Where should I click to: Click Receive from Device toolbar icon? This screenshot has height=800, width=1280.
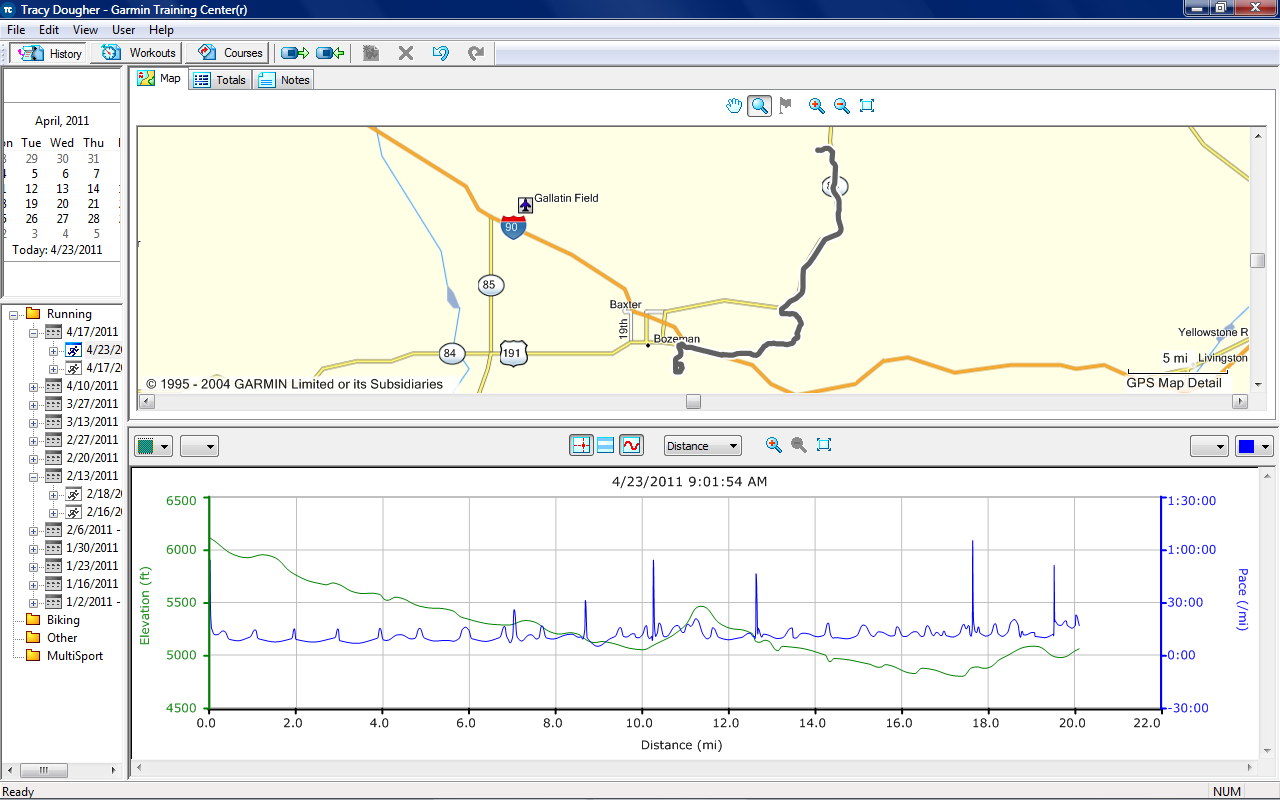[x=331, y=53]
